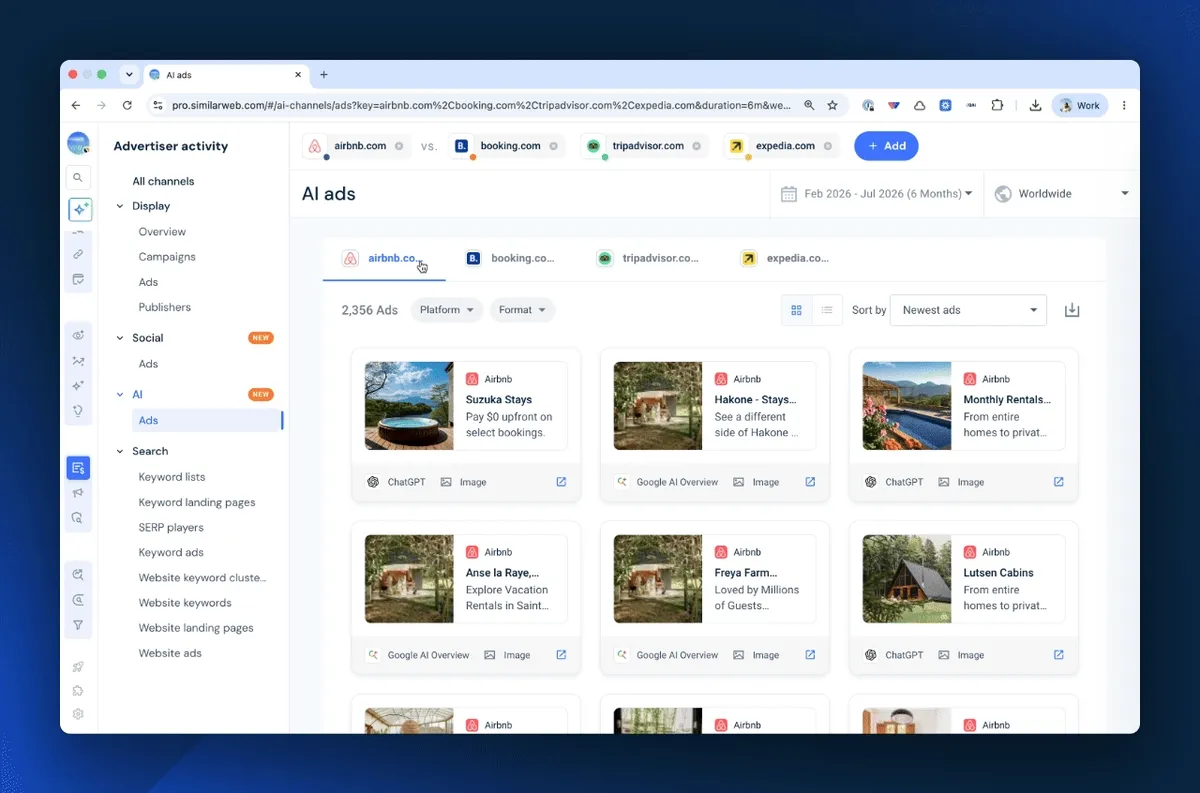Open All channels in the sidebar

point(163,181)
